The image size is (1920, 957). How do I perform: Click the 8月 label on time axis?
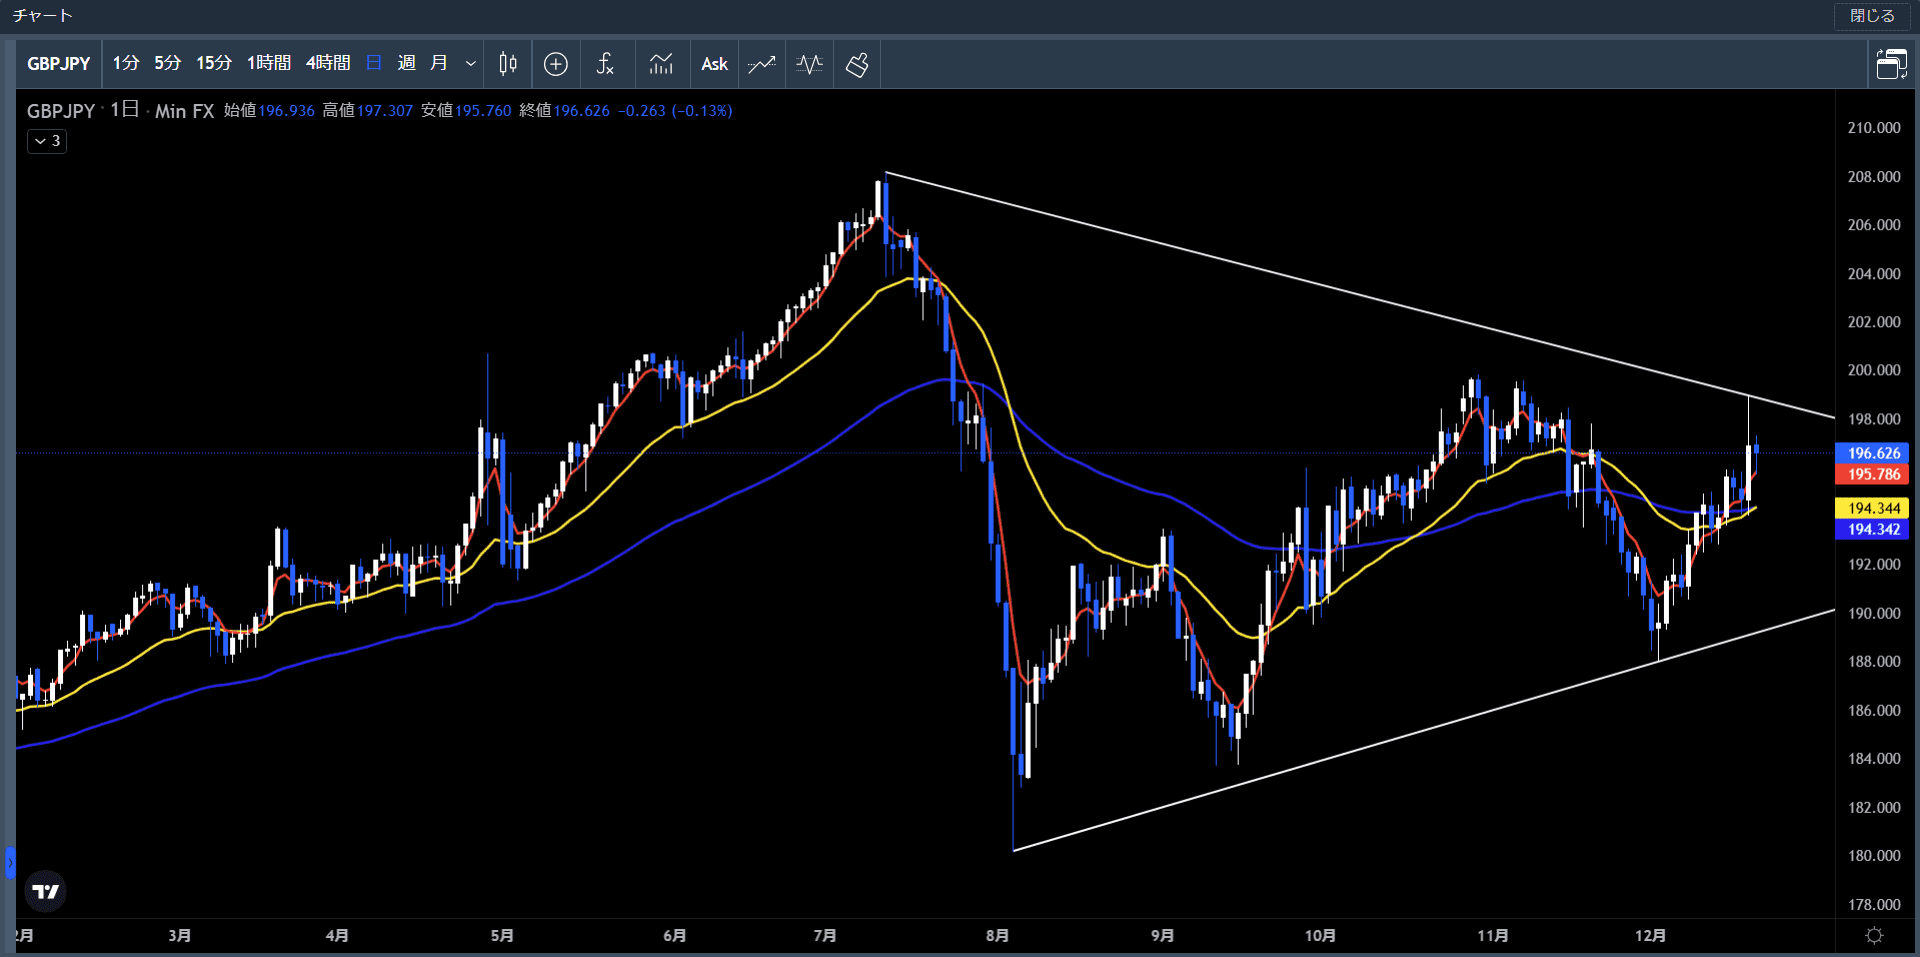coord(997,936)
